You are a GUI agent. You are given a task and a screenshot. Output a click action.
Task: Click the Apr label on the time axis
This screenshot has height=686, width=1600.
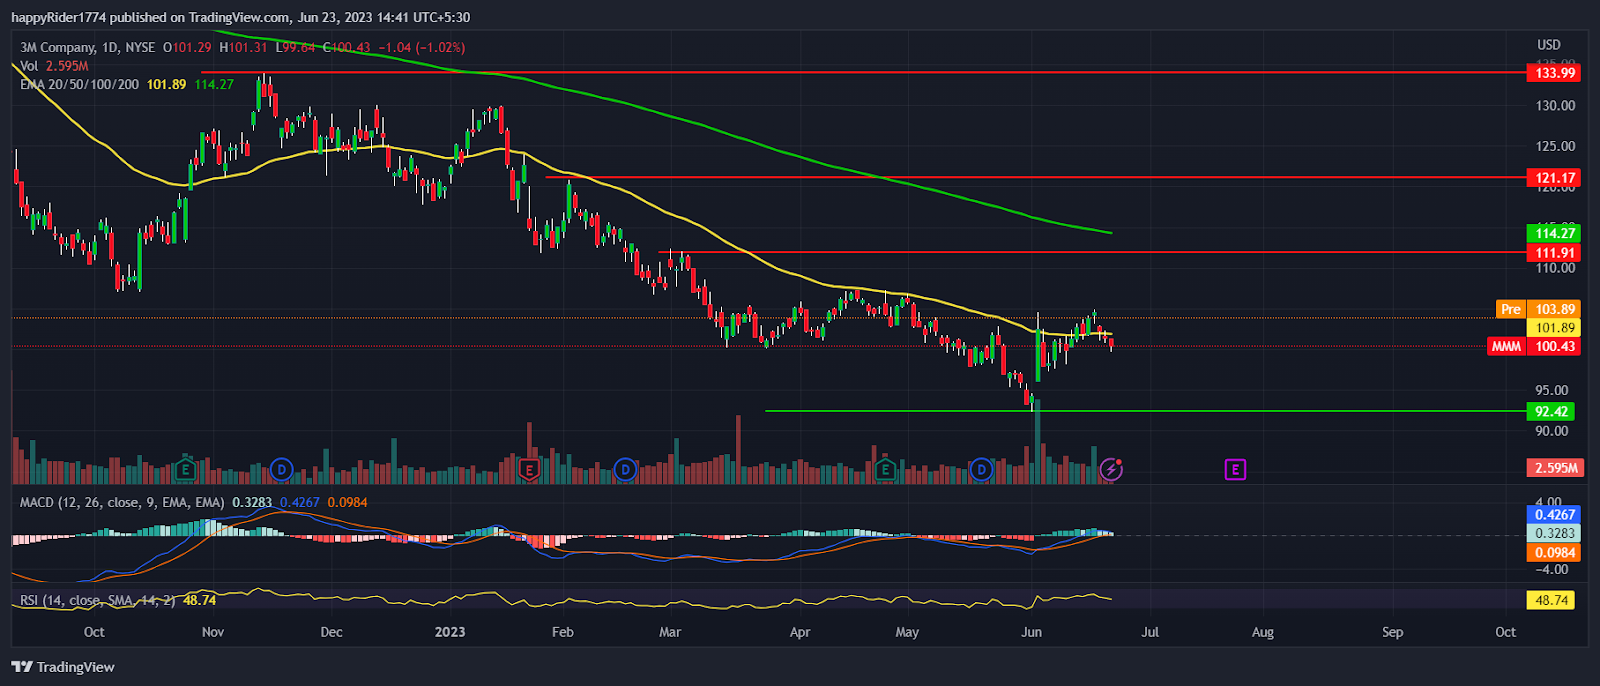tap(800, 632)
